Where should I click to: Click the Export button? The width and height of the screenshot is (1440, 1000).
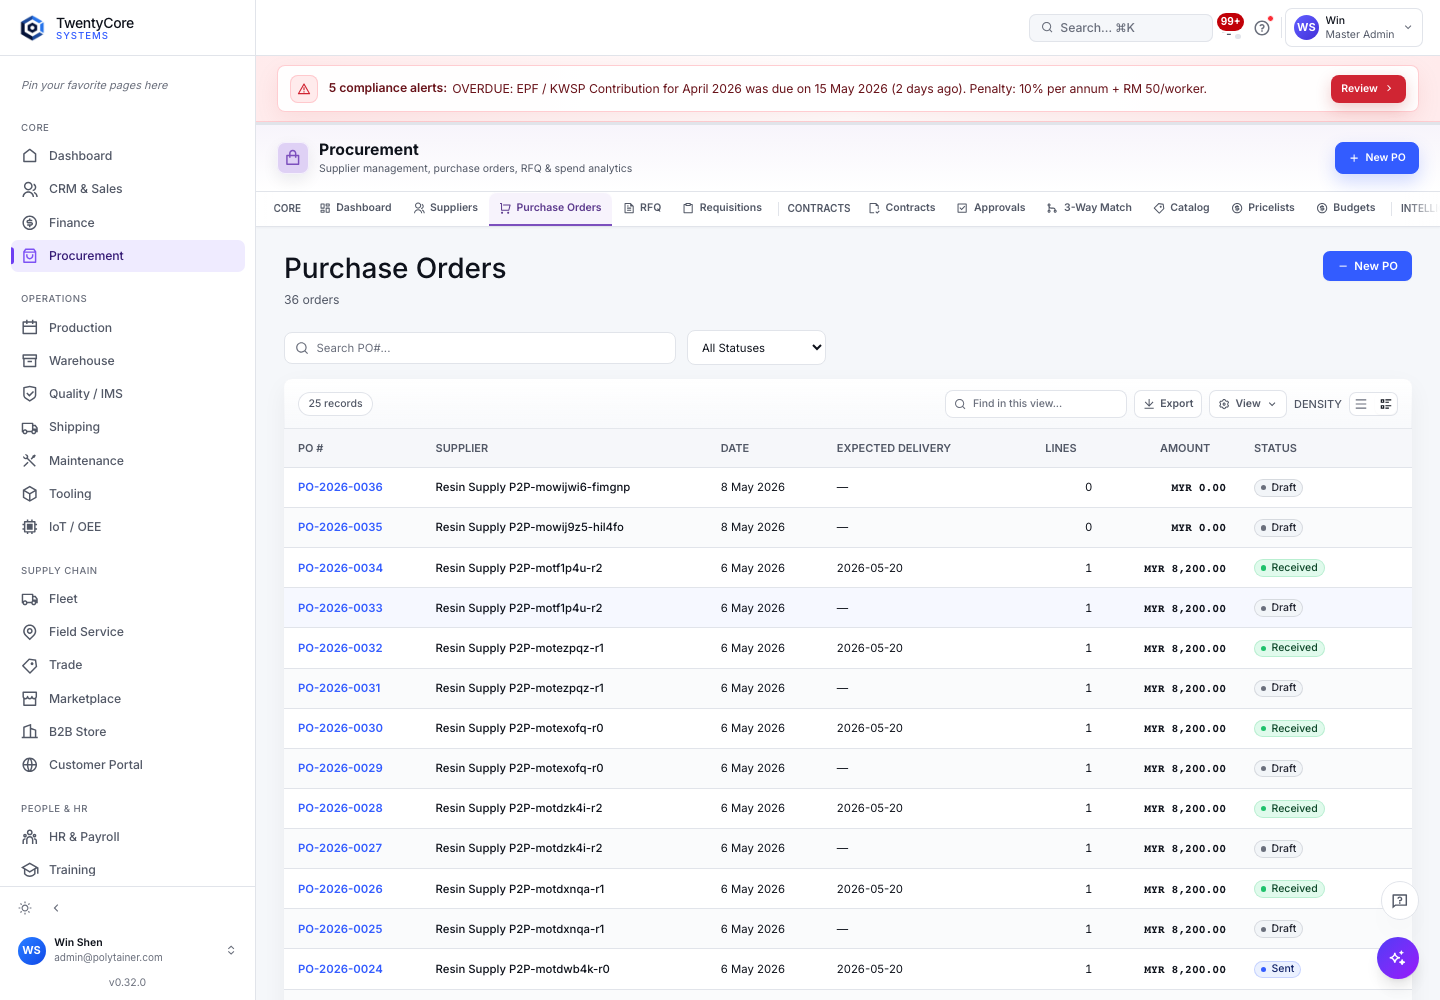1168,404
